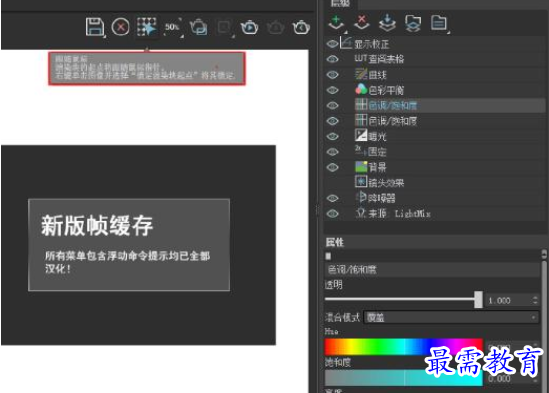Select the LUT 查阅表格 layer row
549x393 pixels.
click(x=434, y=59)
